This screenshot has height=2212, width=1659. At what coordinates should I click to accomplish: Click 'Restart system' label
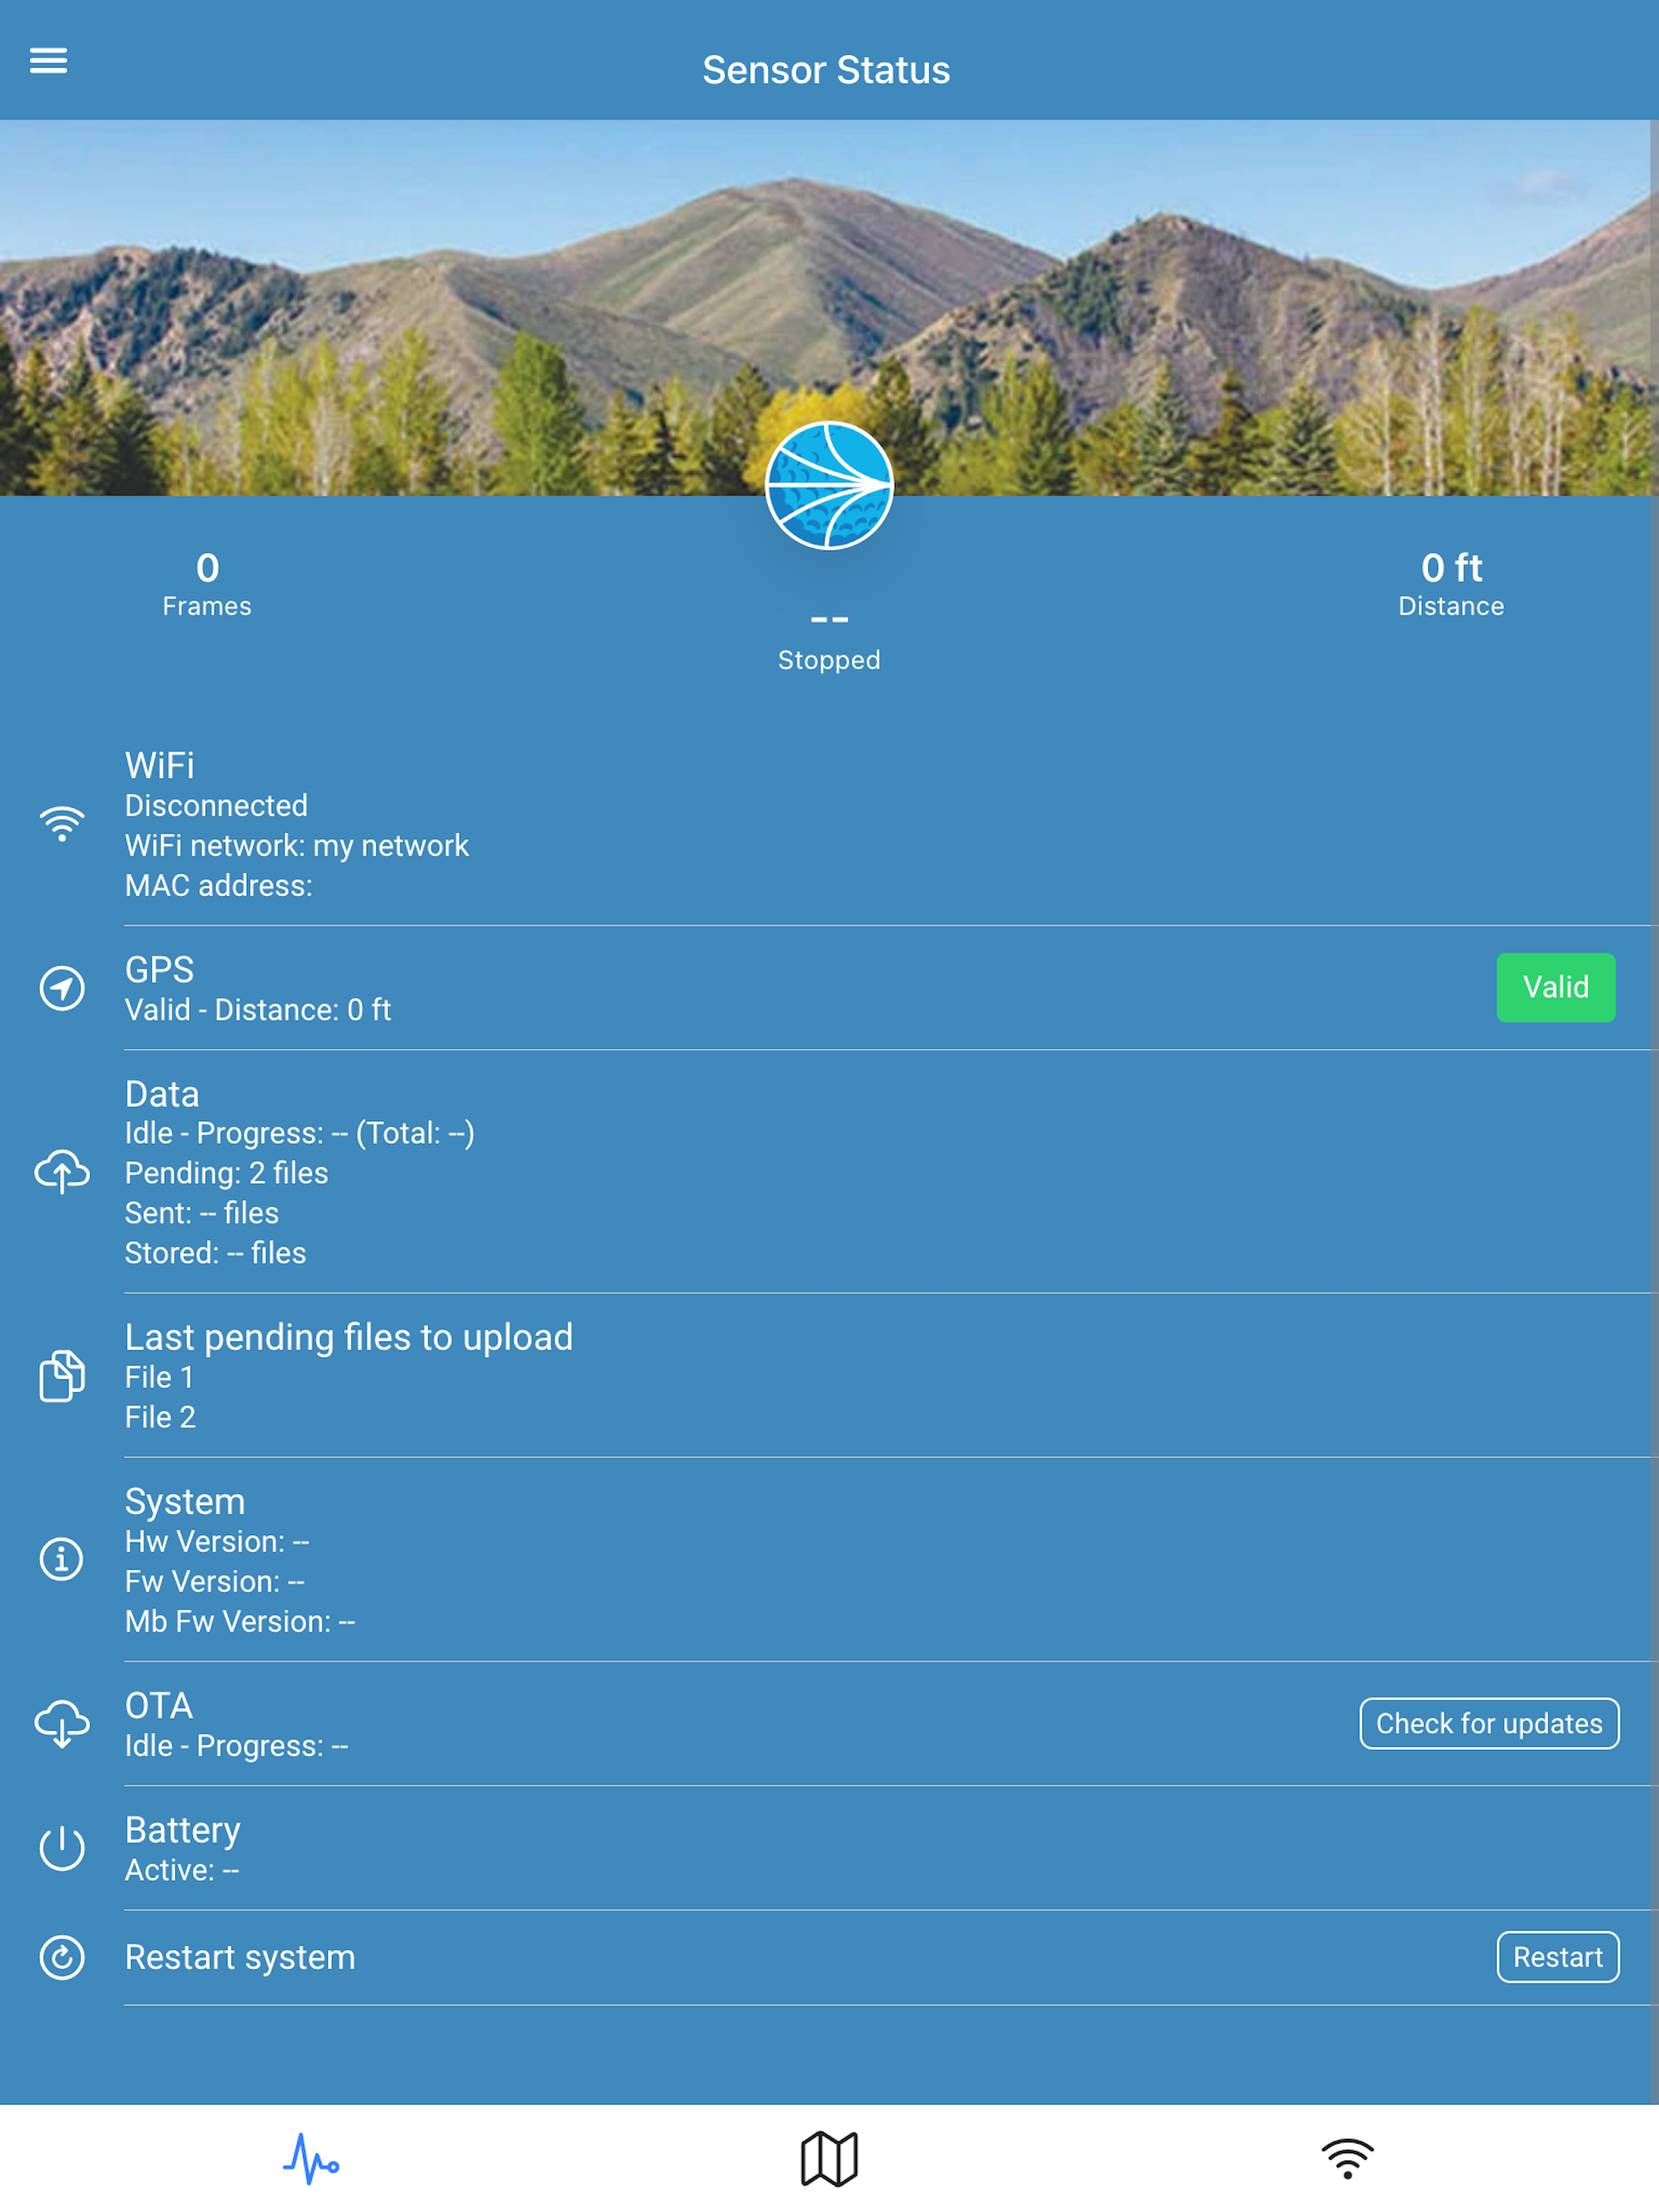pos(240,1957)
